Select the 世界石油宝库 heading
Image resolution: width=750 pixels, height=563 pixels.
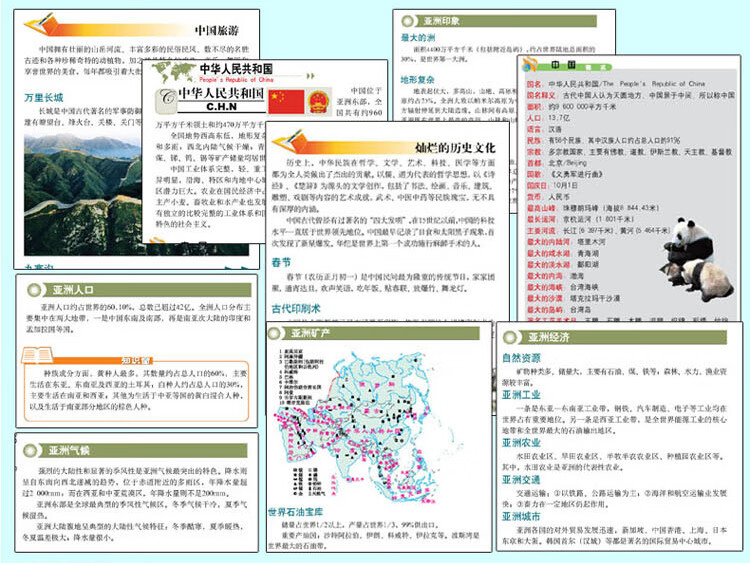295,512
